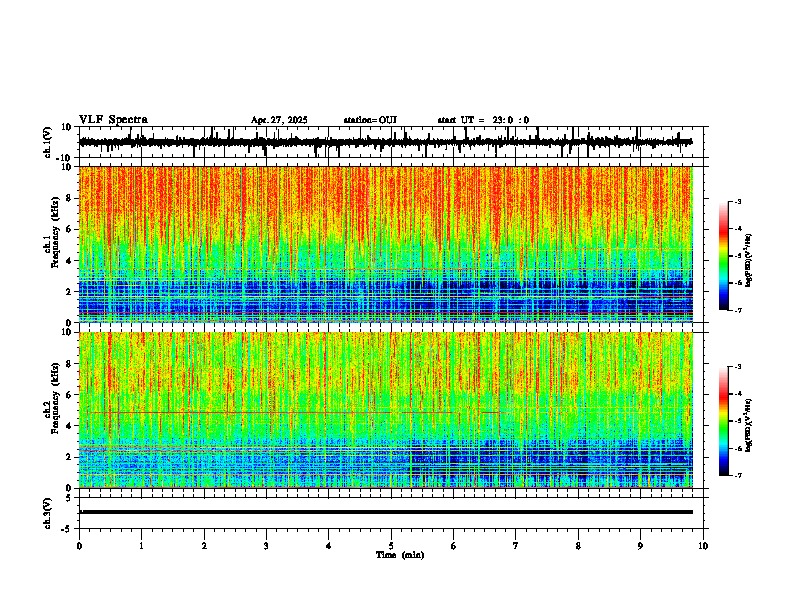Click the log(PSD) label beside ch.2 color bar
Screen dimensions: 792x612
click(x=749, y=425)
